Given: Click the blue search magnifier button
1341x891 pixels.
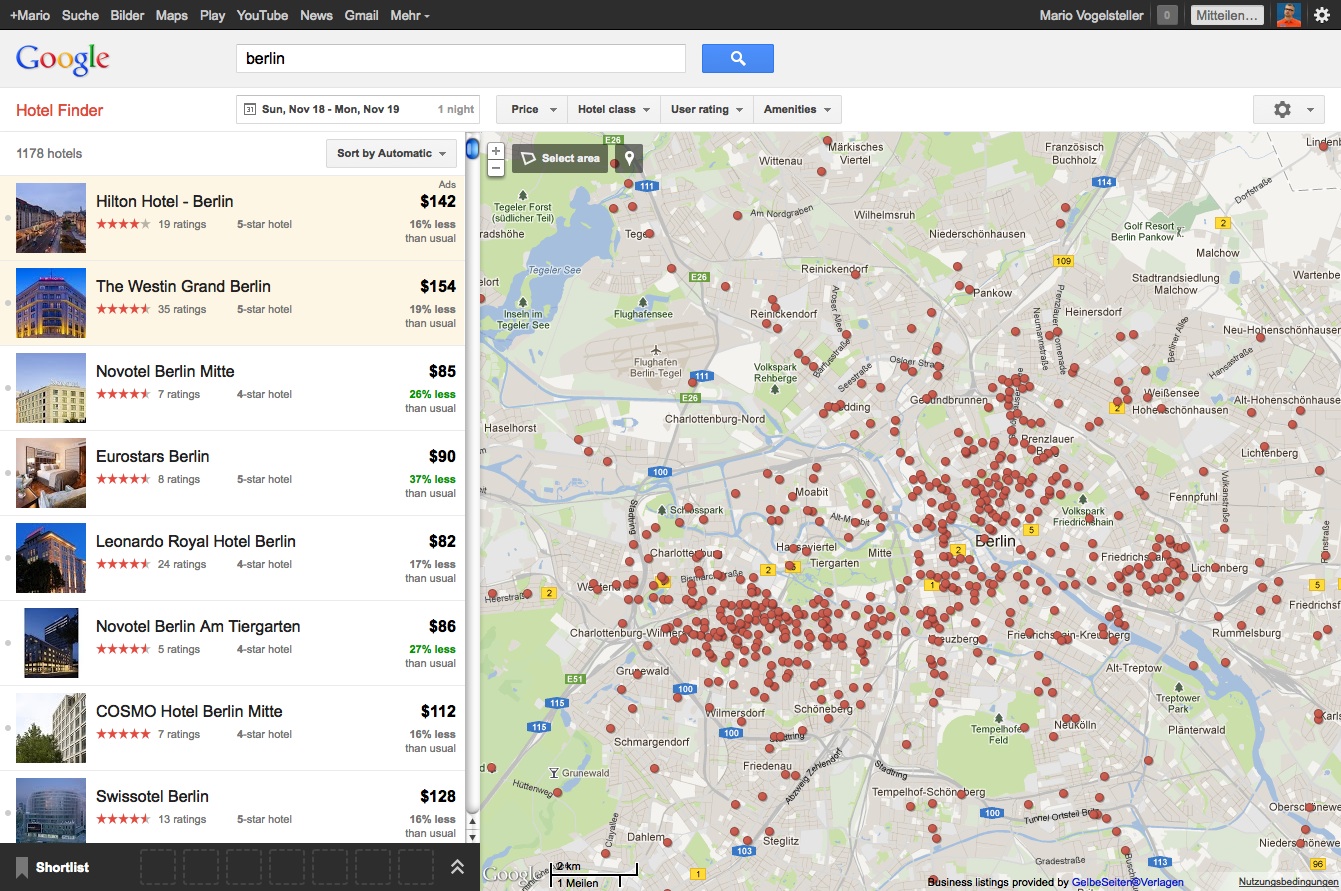Looking at the screenshot, I should pos(738,58).
